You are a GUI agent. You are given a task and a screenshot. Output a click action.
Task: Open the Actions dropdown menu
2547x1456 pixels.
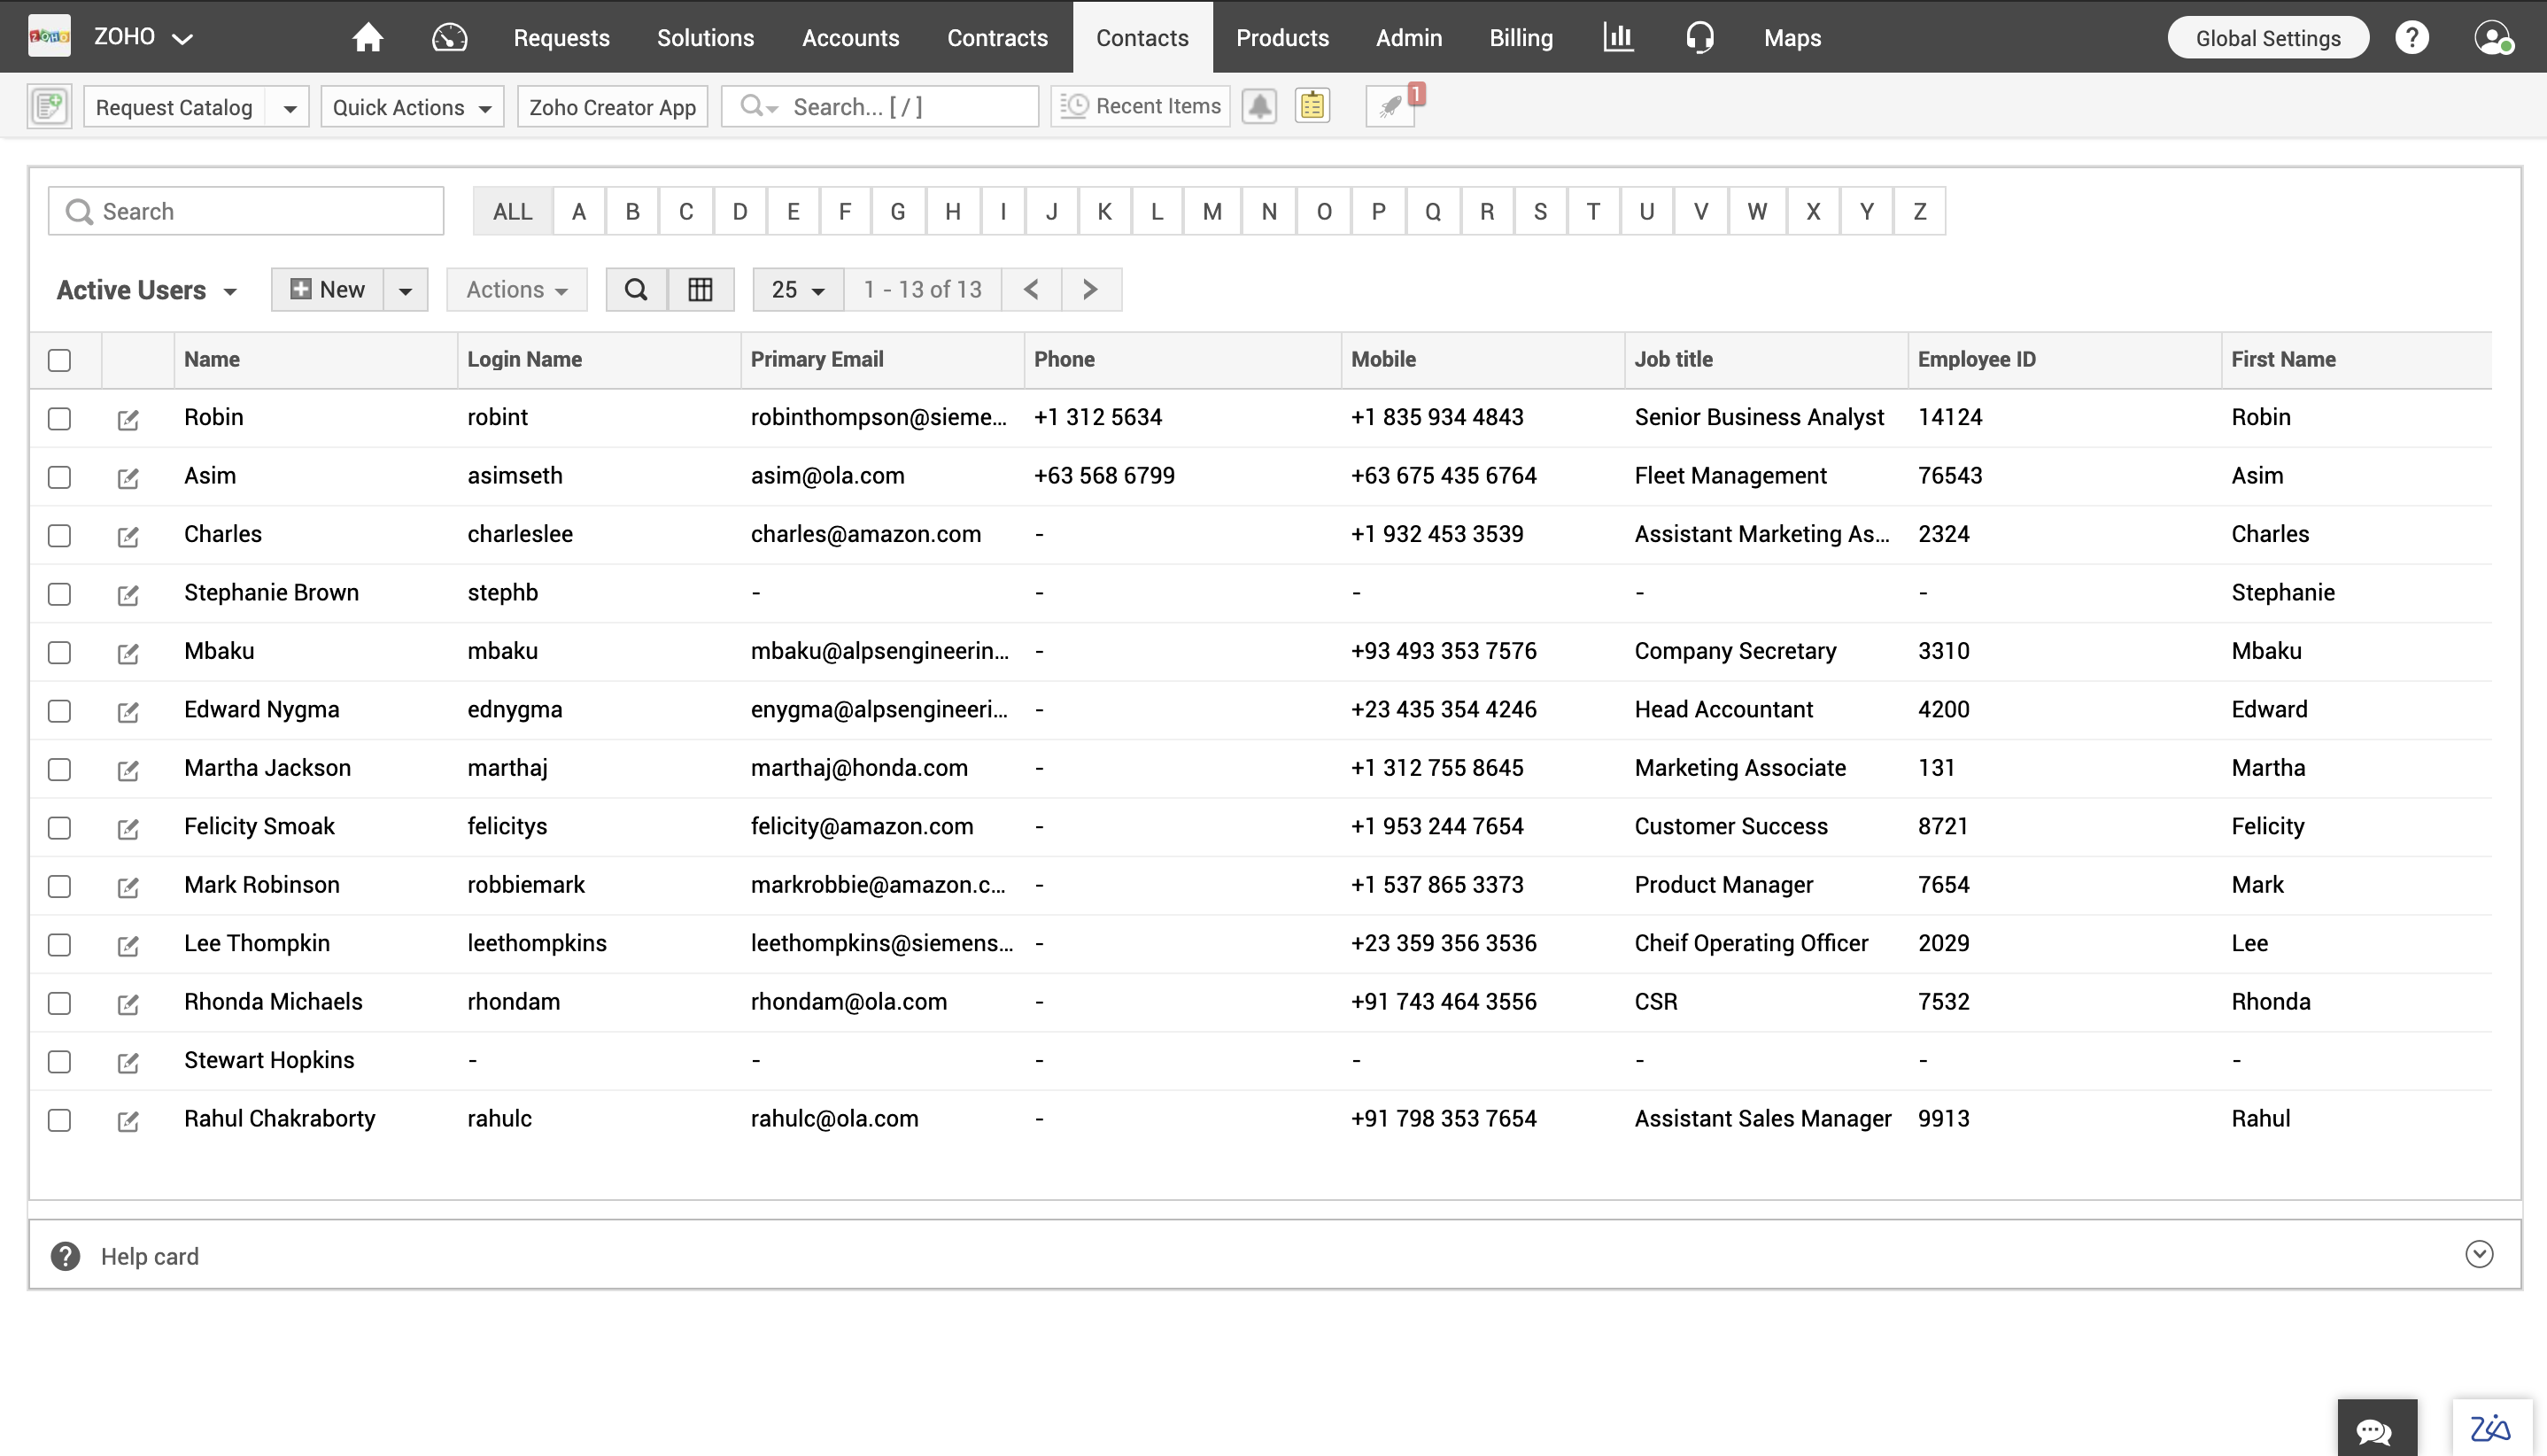(518, 289)
